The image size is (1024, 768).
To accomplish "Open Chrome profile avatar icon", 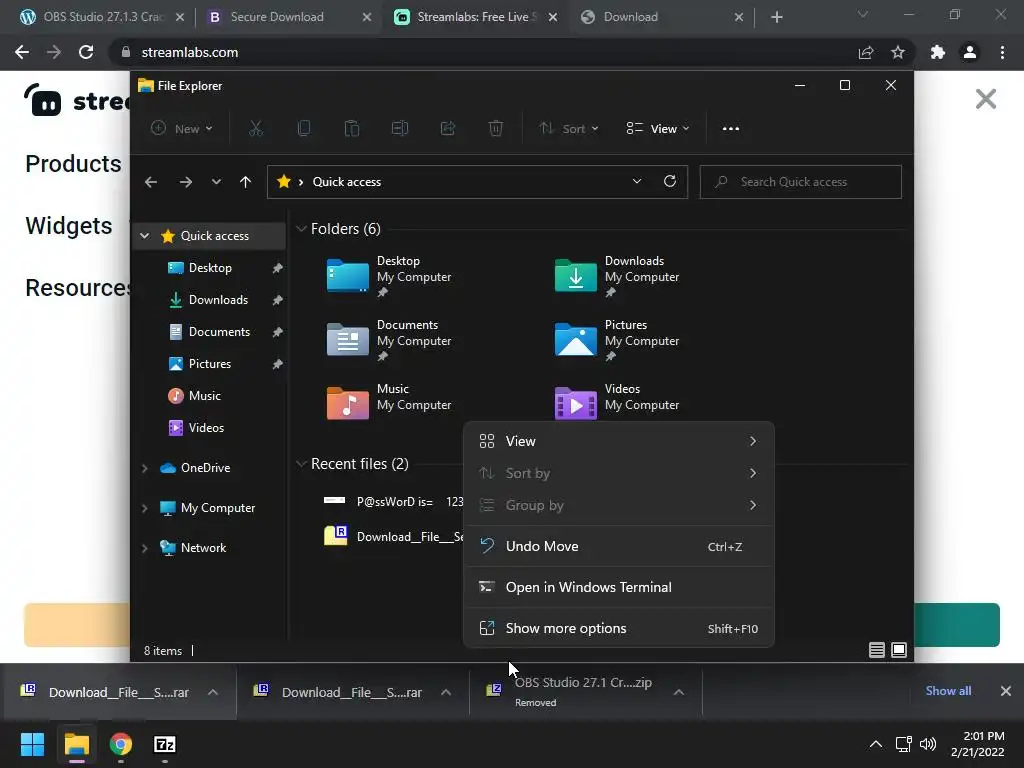I will click(970, 52).
